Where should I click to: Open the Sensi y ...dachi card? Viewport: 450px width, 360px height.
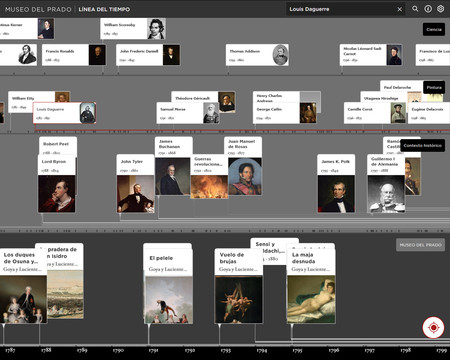coord(275,251)
